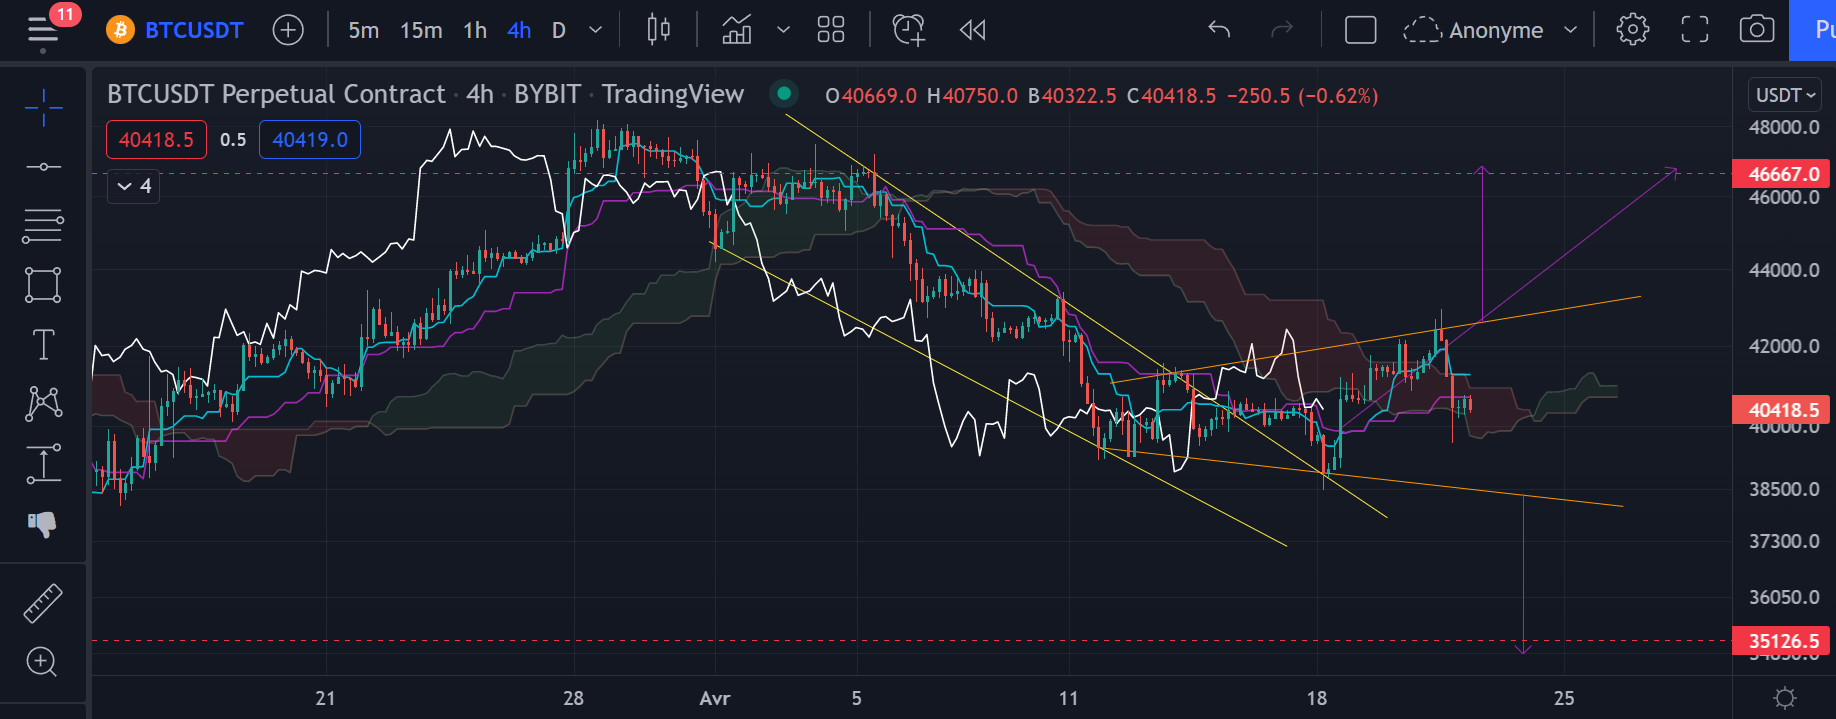Open the layout templates grid icon
Screen dimensions: 1836x719
coord(831,30)
